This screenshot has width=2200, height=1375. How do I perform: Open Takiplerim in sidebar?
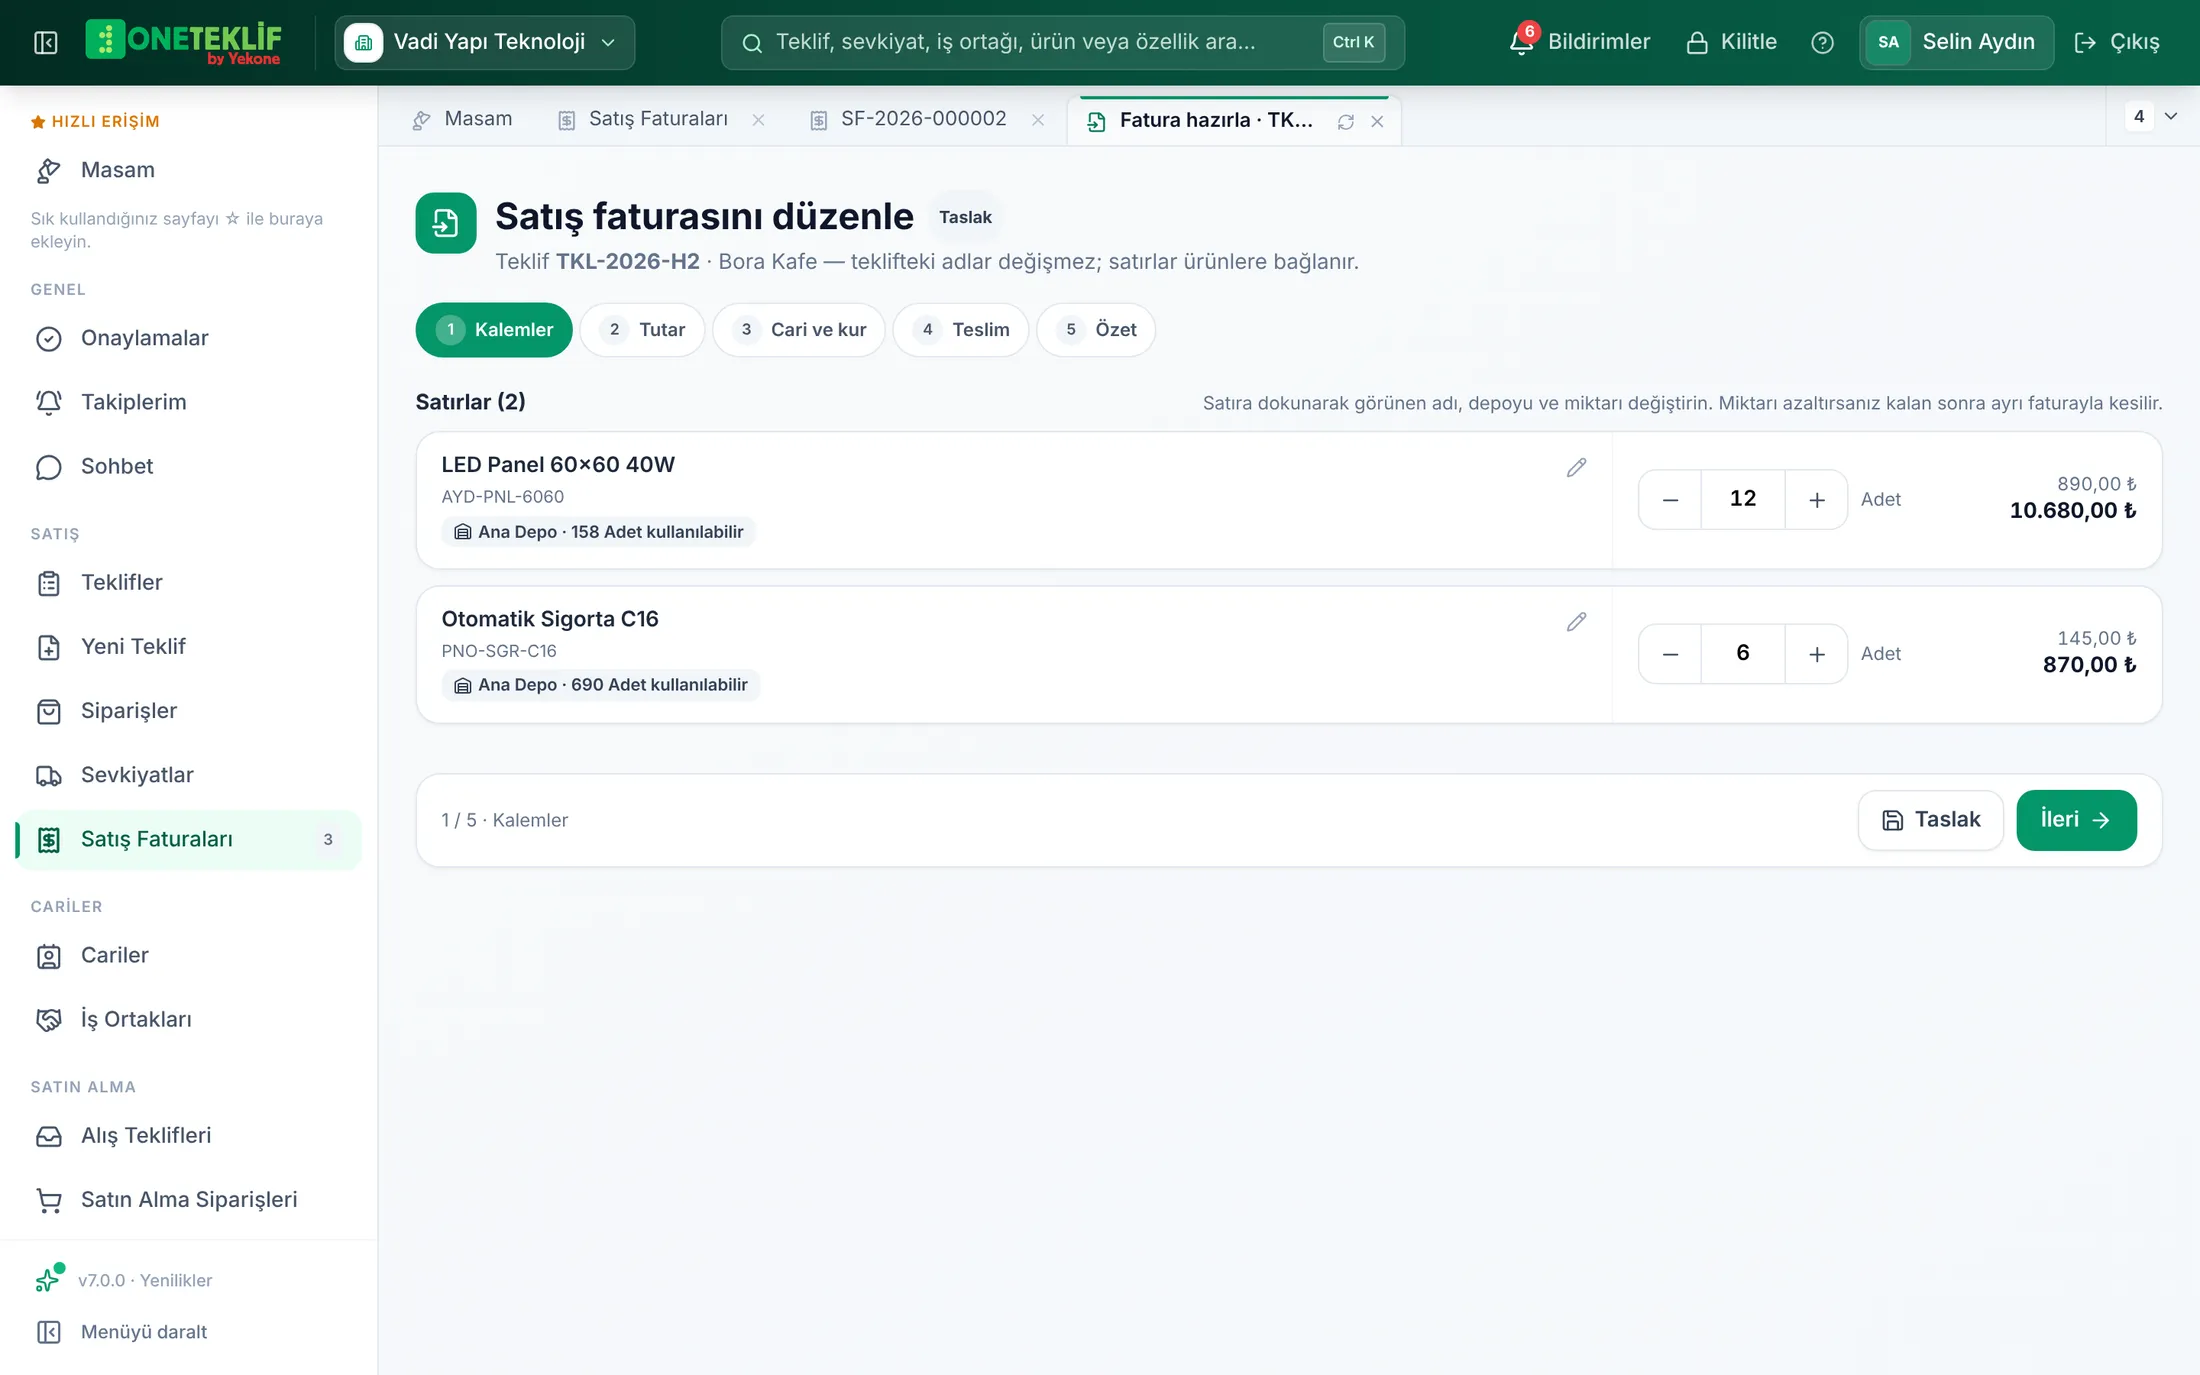pos(188,402)
